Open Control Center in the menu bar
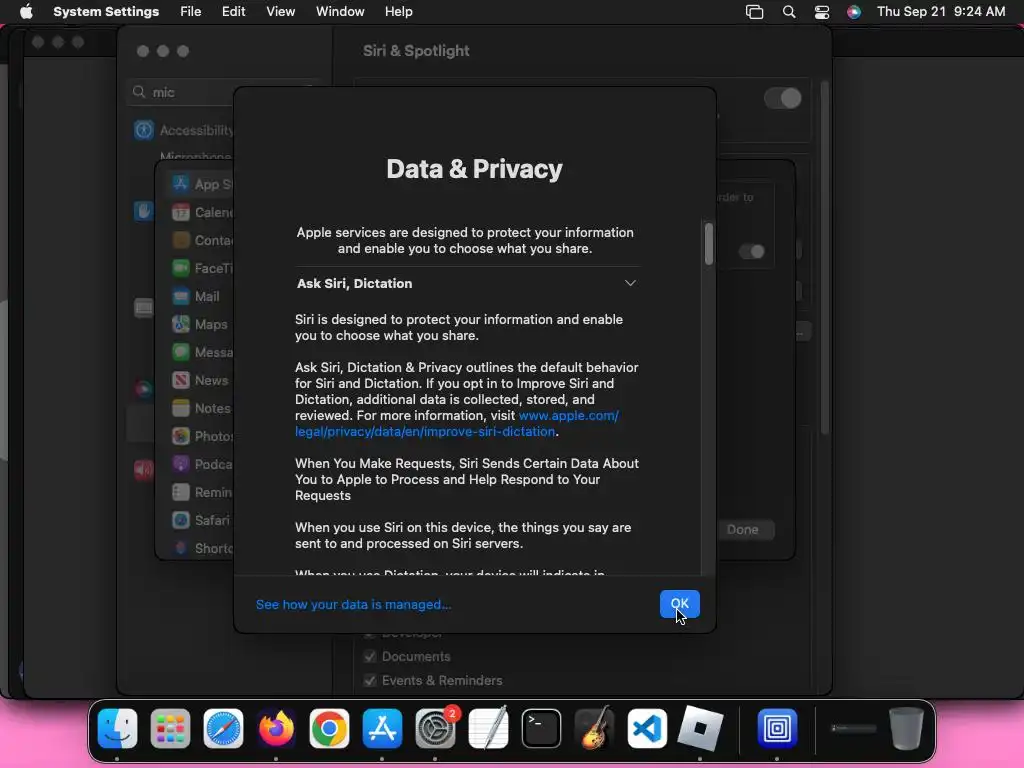This screenshot has height=768, width=1024. [x=822, y=12]
